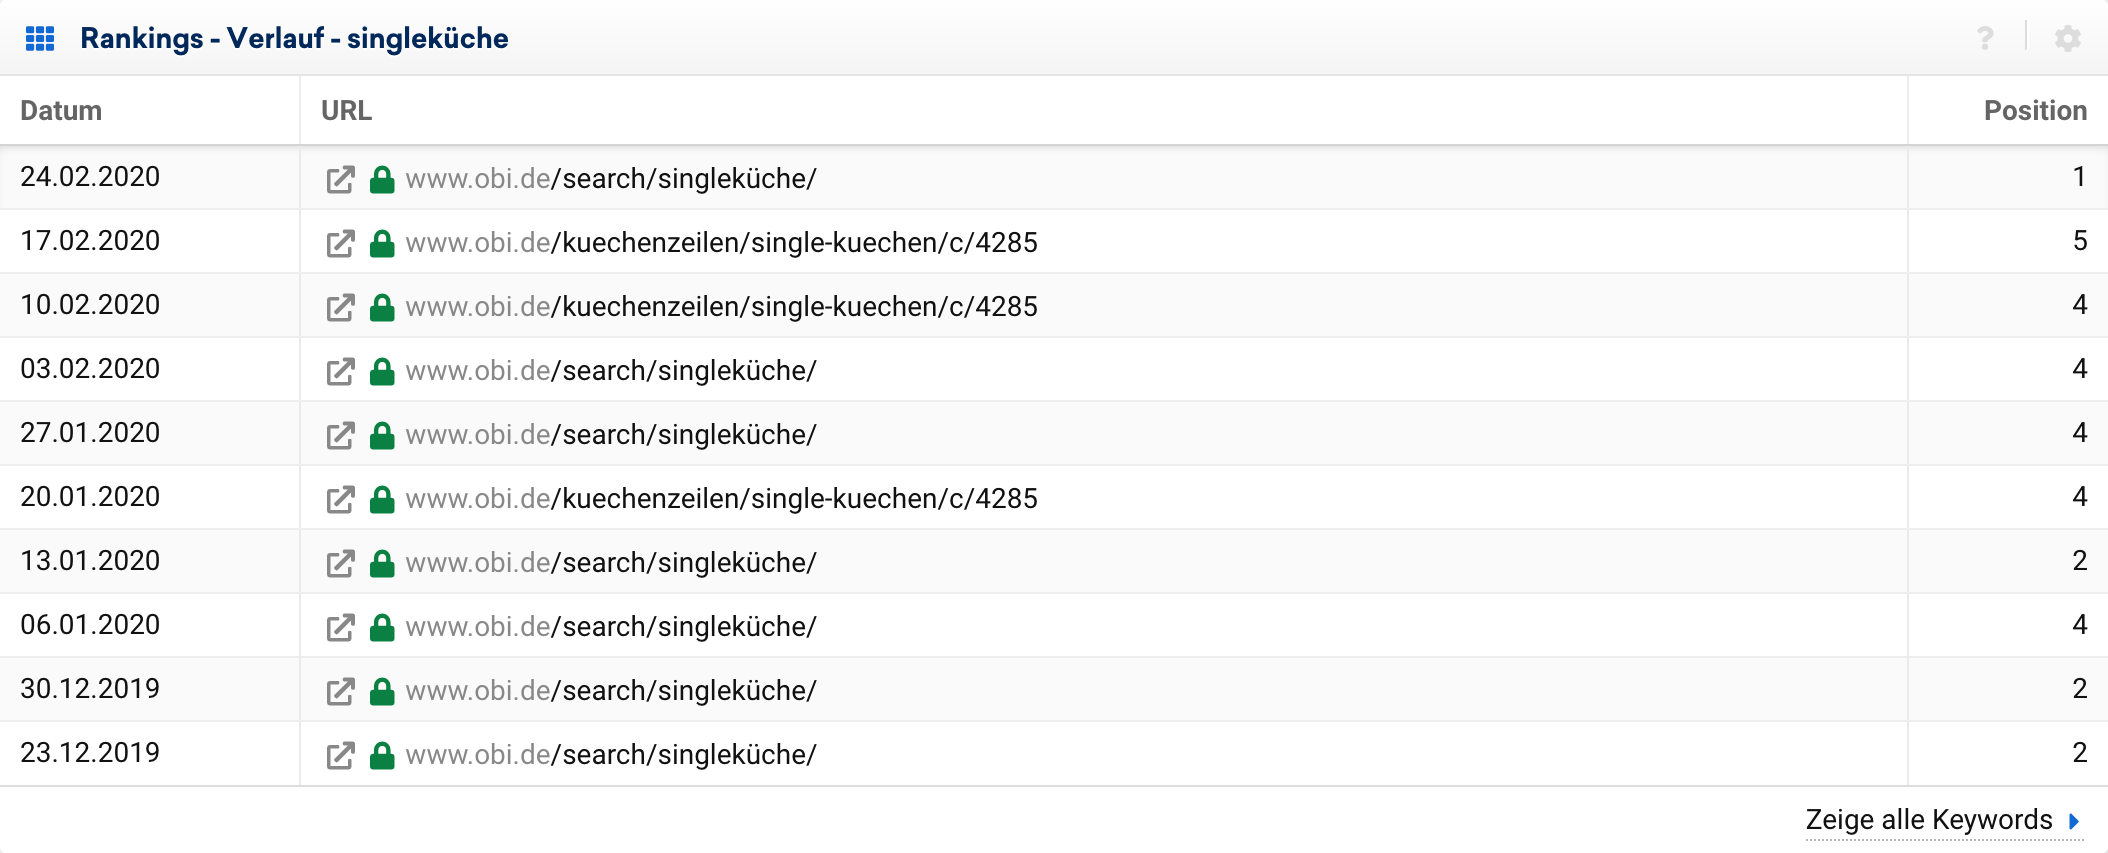The height and width of the screenshot is (853, 2108).
Task: Open external link icon for 17.02.2020 row
Action: pos(340,244)
